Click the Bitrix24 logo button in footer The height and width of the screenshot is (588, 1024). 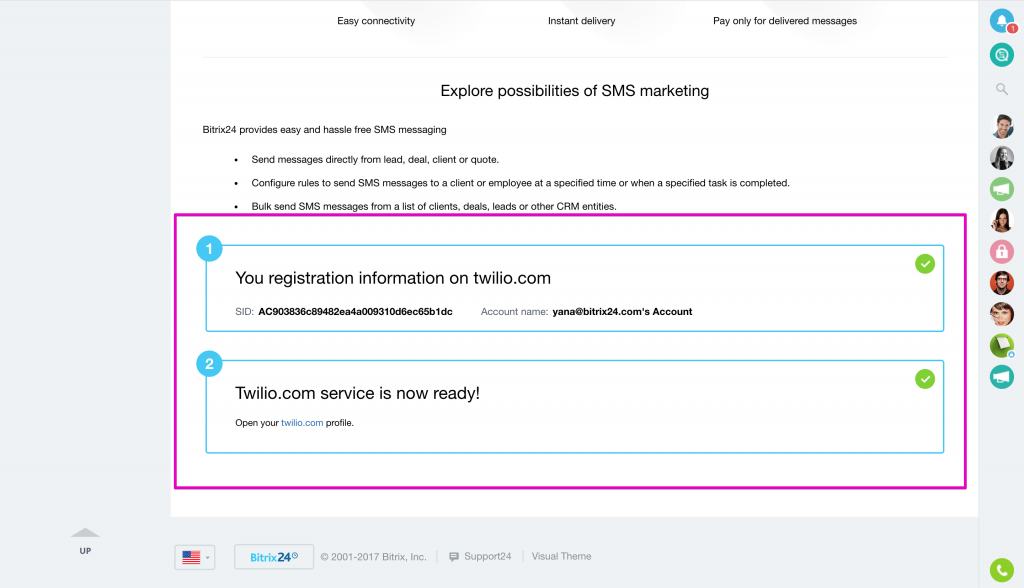274,557
